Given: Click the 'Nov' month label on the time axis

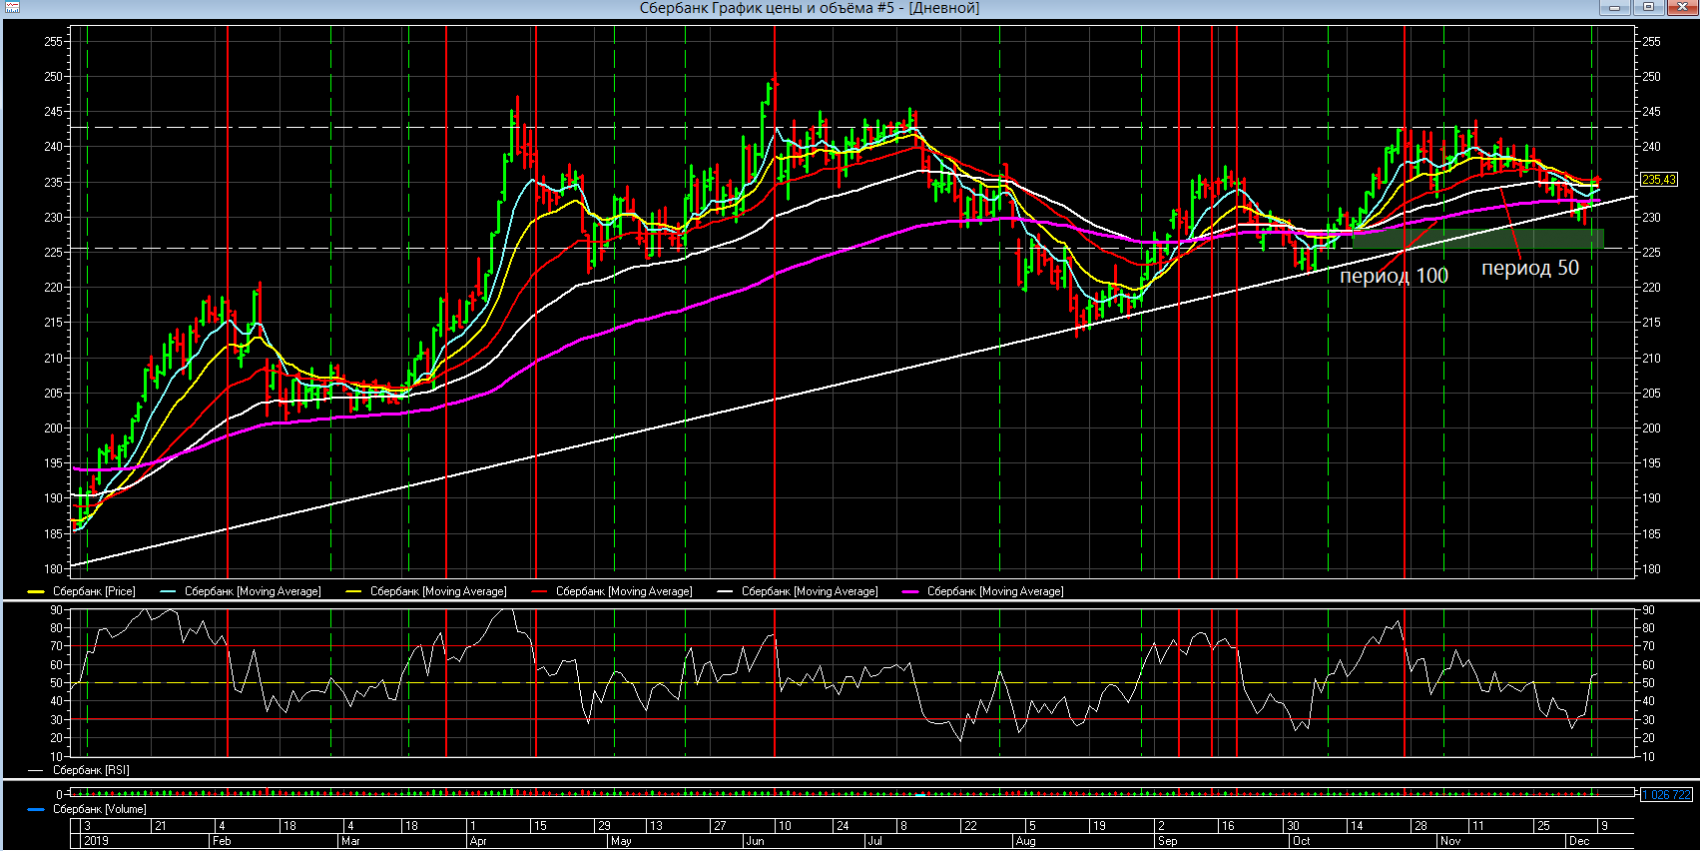Looking at the screenshot, I should 1451,841.
